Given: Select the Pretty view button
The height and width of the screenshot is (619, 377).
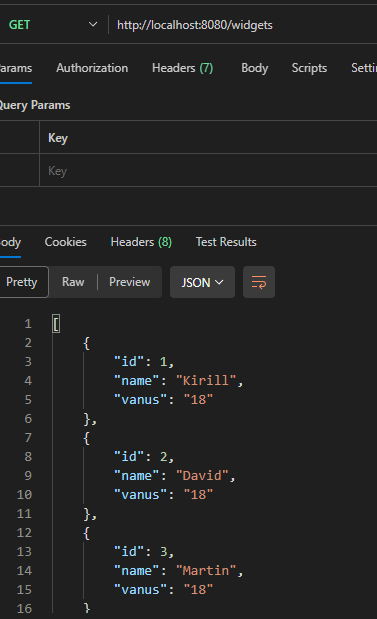Looking at the screenshot, I should click(23, 282).
